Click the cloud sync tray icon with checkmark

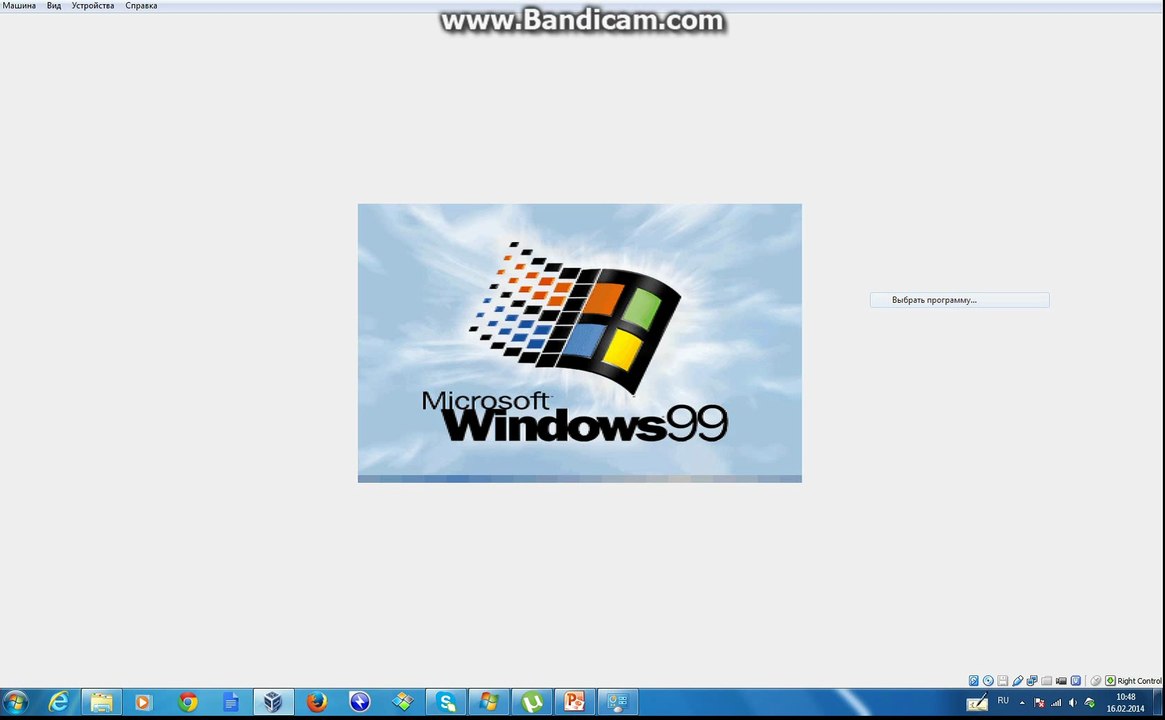[1090, 703]
